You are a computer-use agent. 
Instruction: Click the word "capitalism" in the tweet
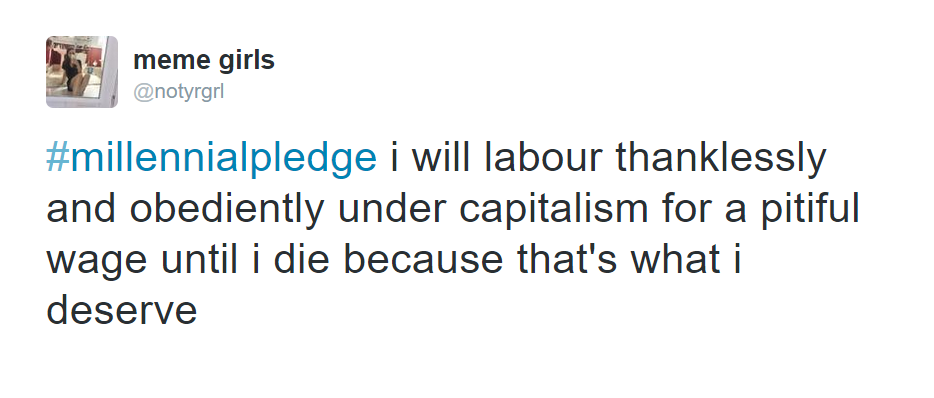tap(553, 210)
